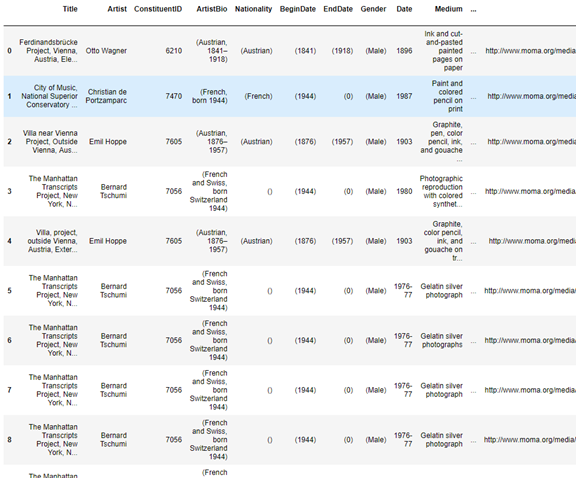
Task: Select the Villa, project, outside Vienna title
Action: coord(52,241)
